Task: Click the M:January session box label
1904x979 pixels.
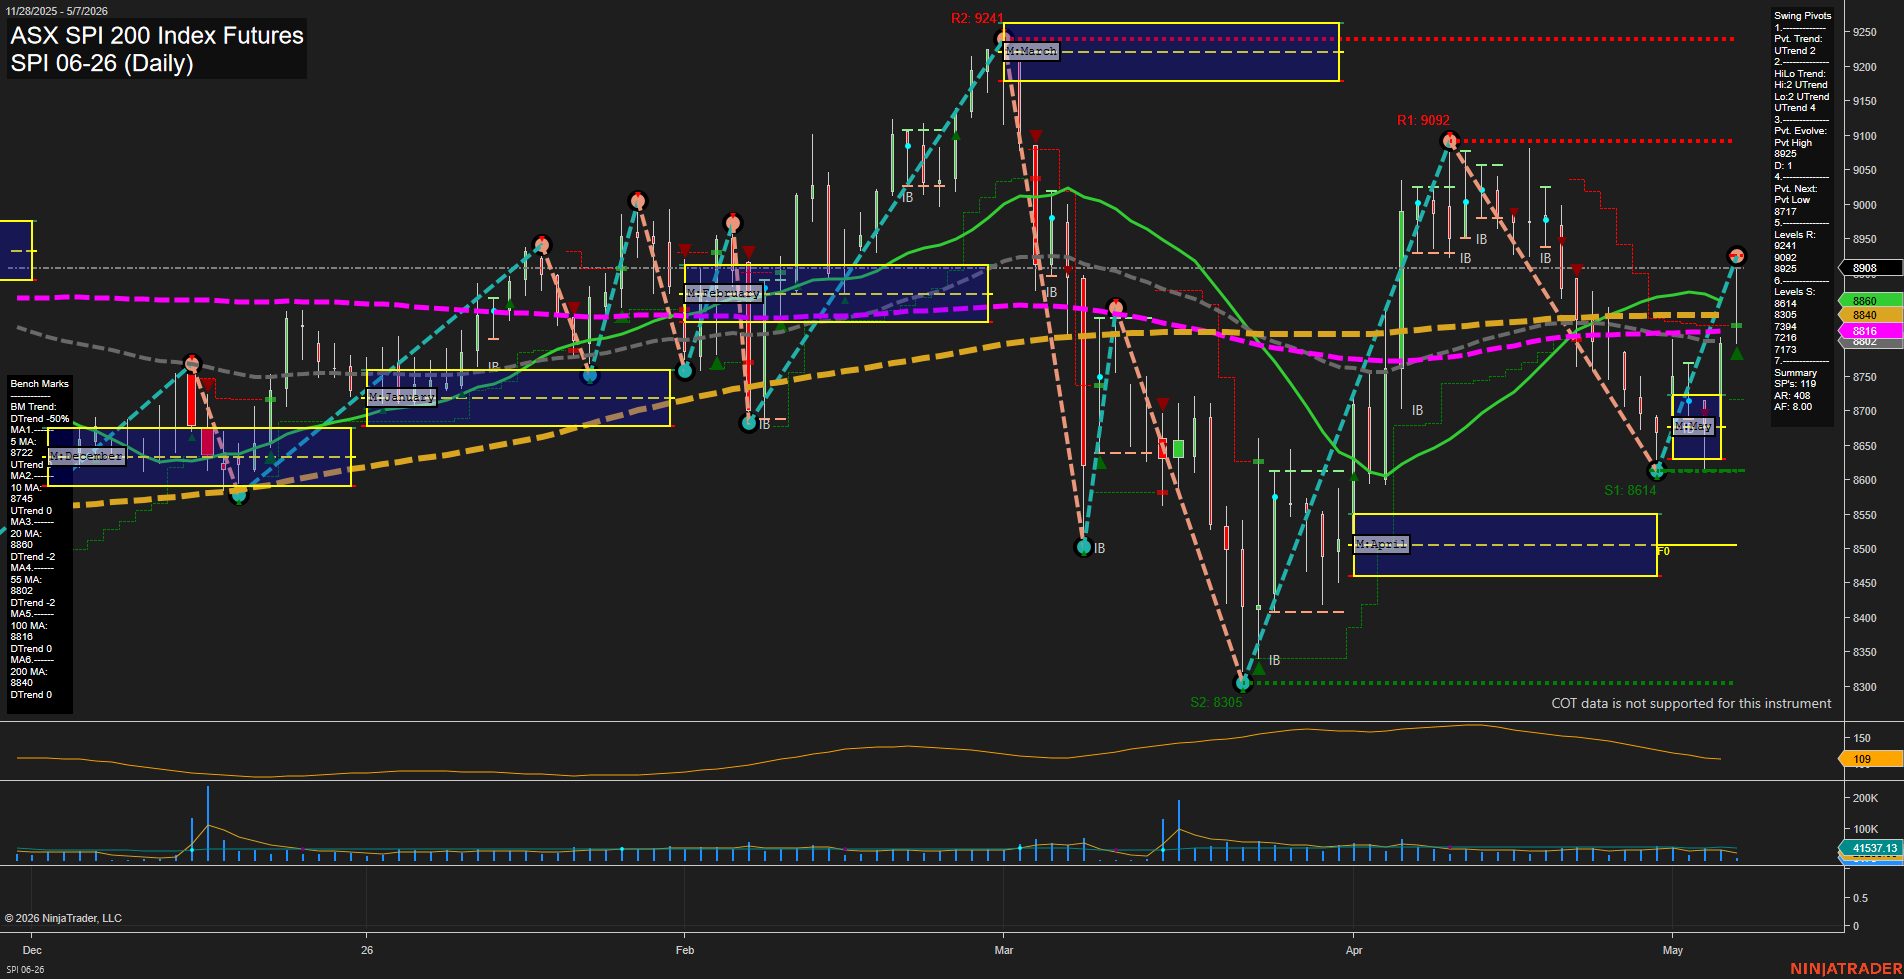Action: 402,397
